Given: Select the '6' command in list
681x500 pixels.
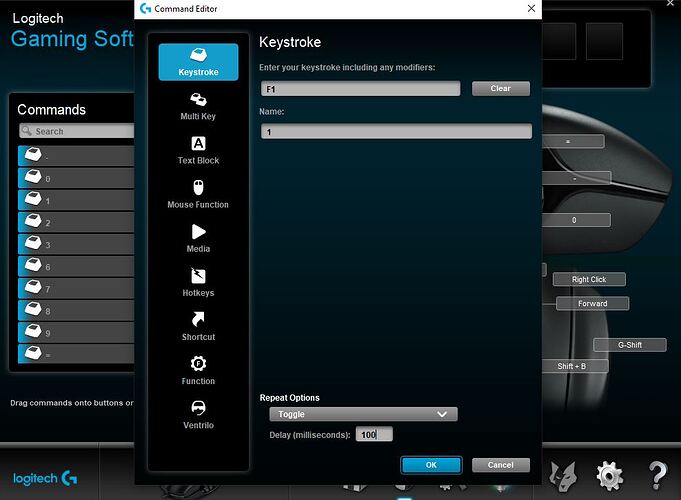Looking at the screenshot, I should (76, 266).
